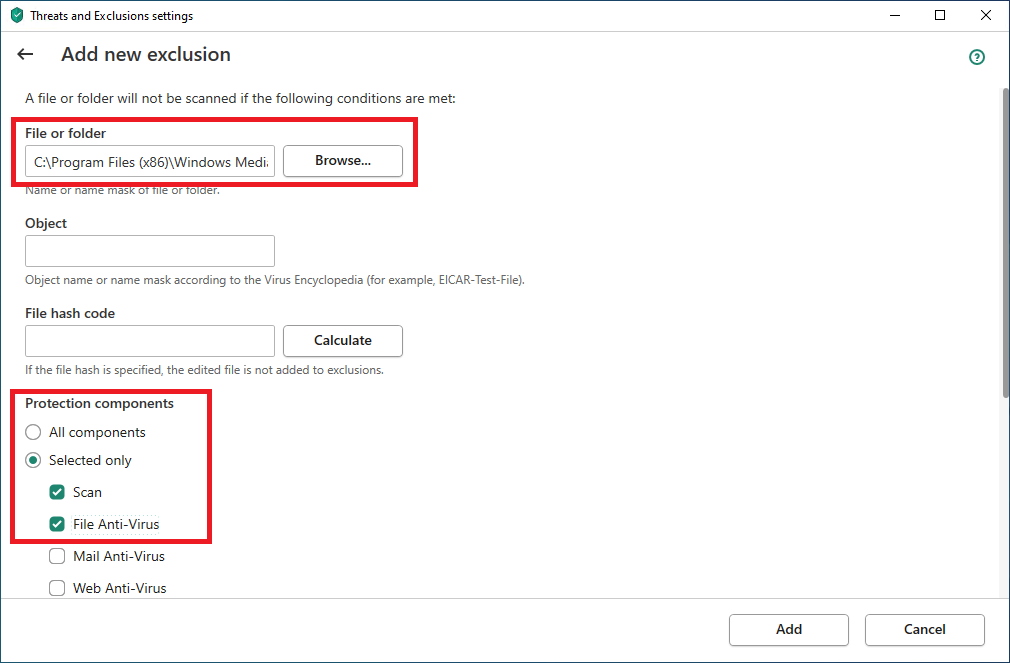Image resolution: width=1010 pixels, height=663 pixels.
Task: Click into the File hash code field
Action: click(150, 341)
